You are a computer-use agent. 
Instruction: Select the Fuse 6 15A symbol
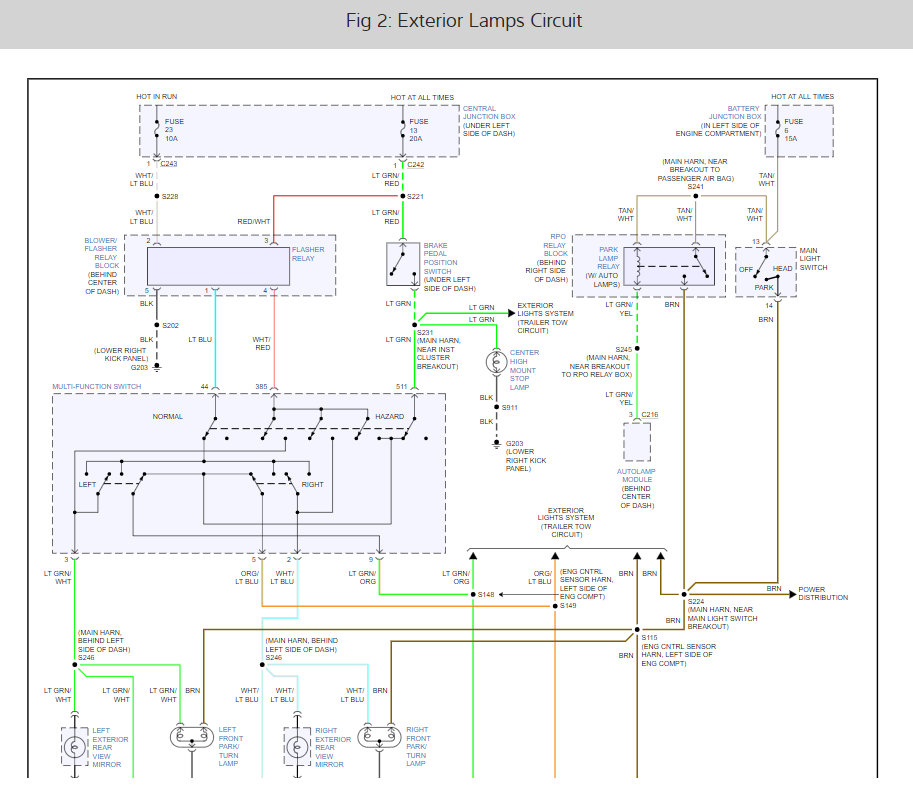[x=775, y=132]
